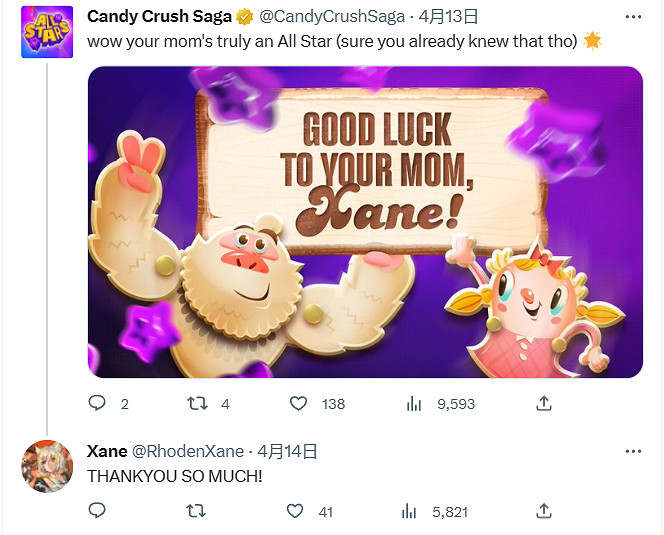
Task: Enlarge the Good Luck Xane image
Action: pyautogui.click(x=364, y=222)
